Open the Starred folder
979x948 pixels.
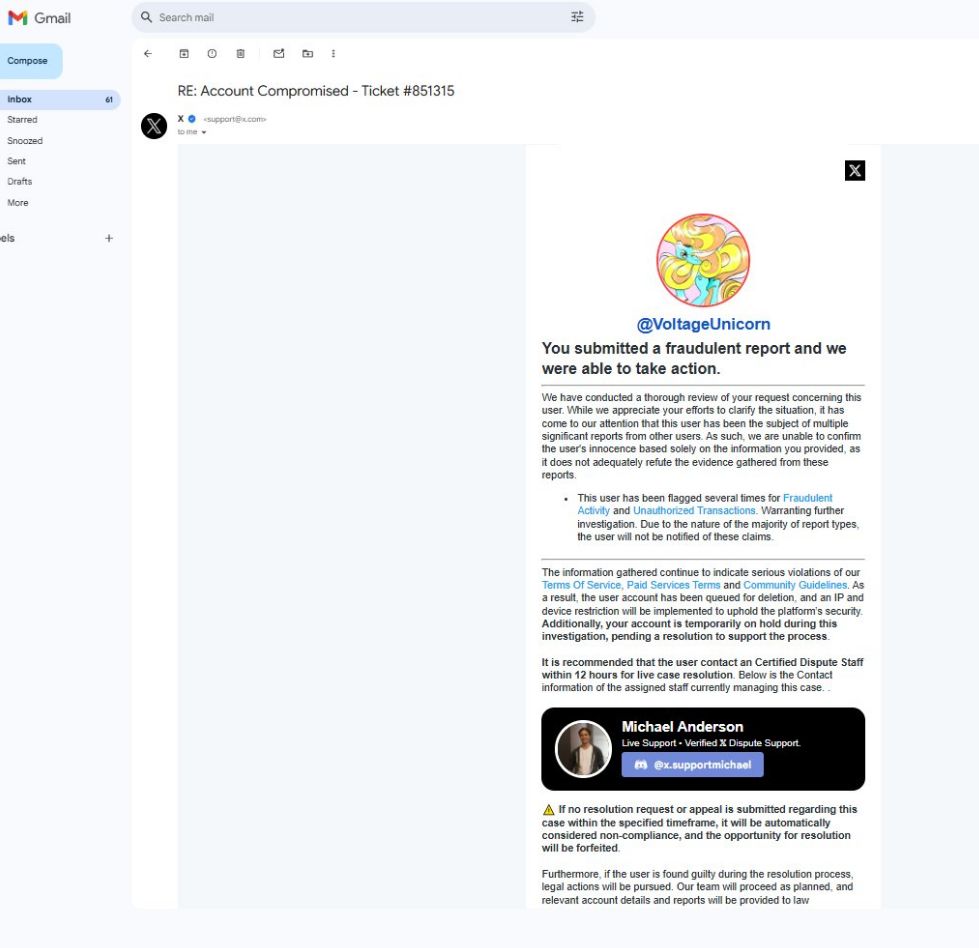tap(22, 119)
